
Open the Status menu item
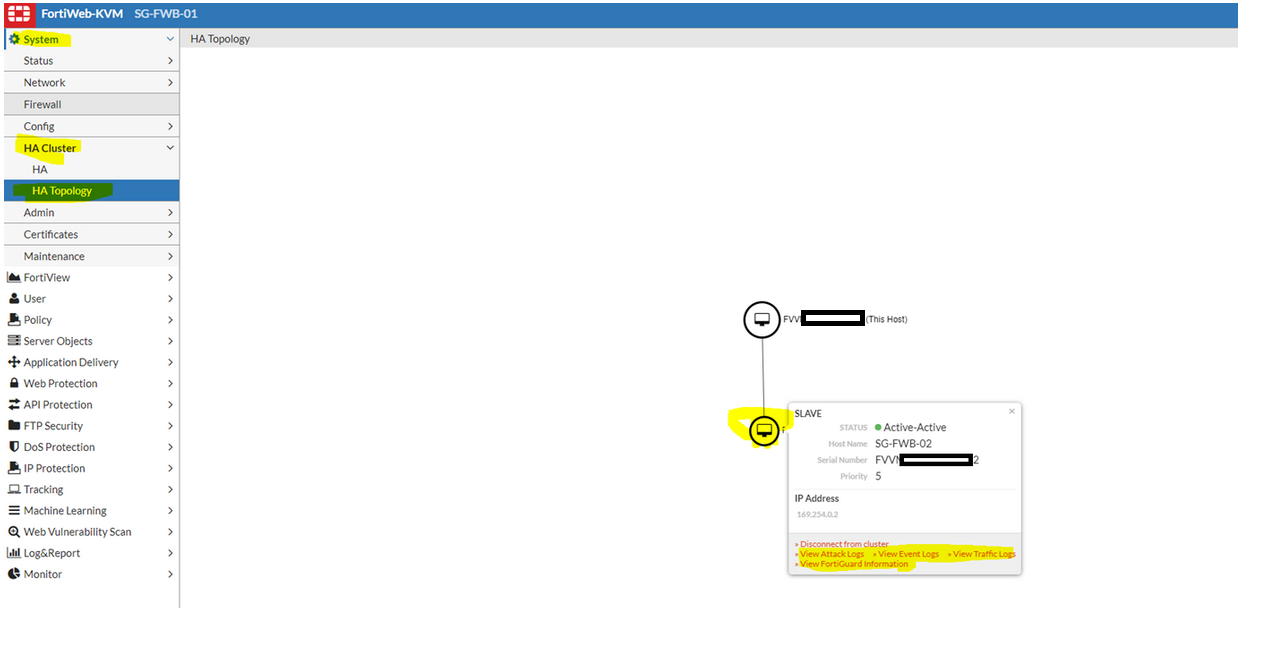(91, 61)
